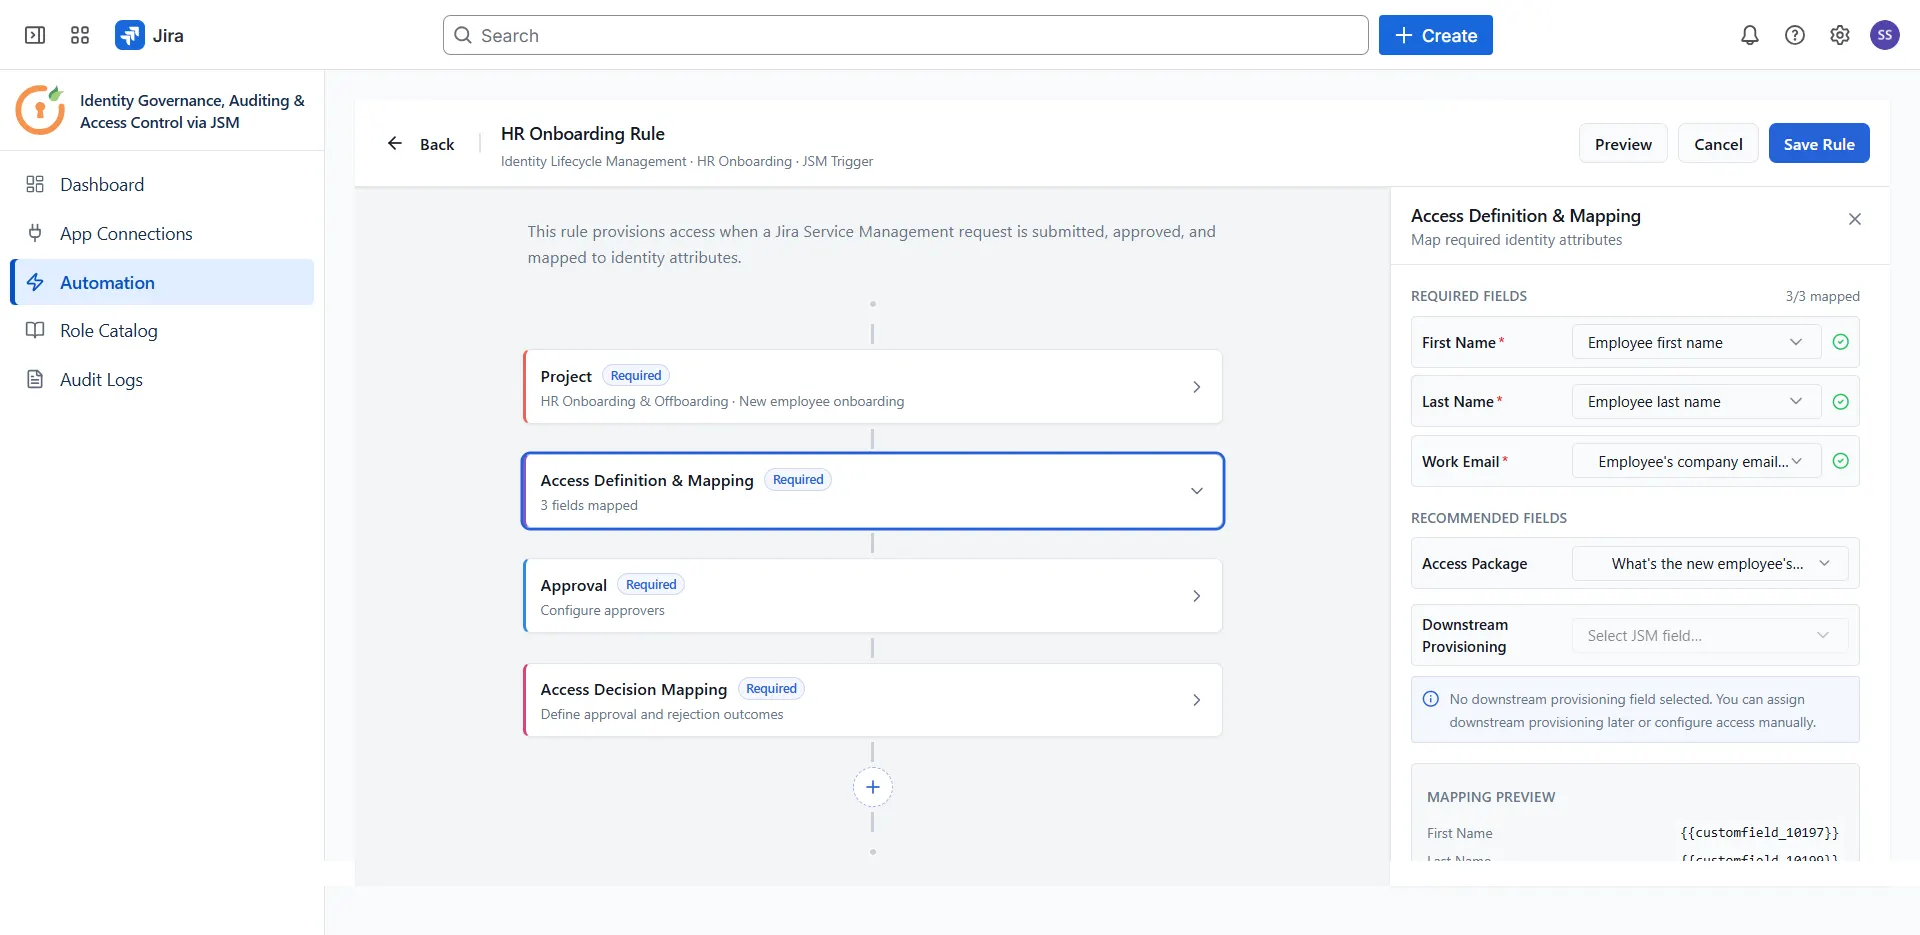Viewport: 1920px width, 935px height.
Task: Click 'Define approval and rejection outcomes' text
Action: pyautogui.click(x=662, y=714)
